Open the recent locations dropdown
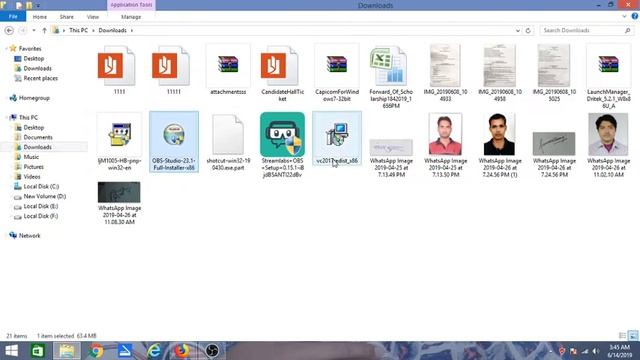Screen dimensions: 640x360 [x=34, y=30]
